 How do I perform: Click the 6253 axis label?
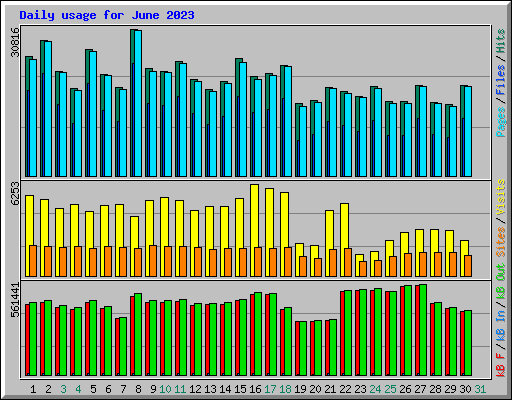[15, 194]
